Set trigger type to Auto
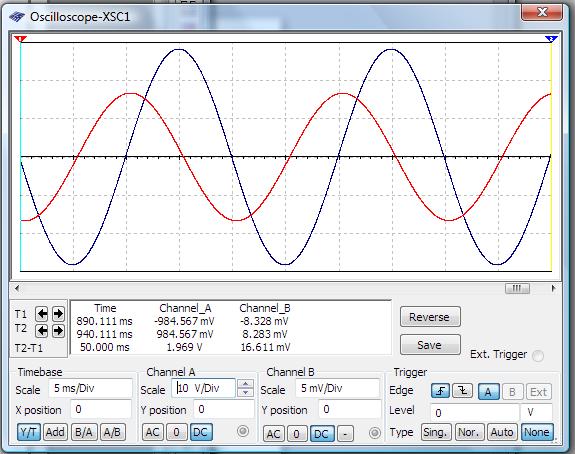The height and width of the screenshot is (454, 575). 502,432
